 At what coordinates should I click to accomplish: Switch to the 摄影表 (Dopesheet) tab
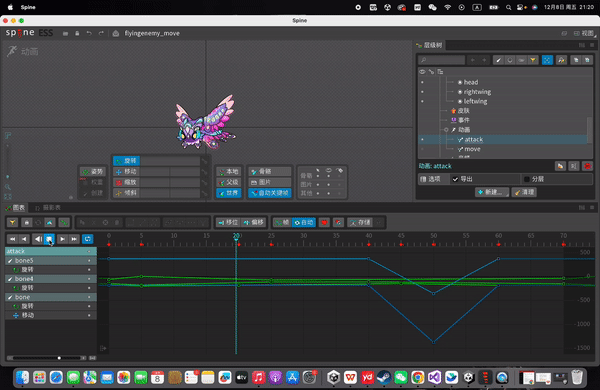[48, 208]
